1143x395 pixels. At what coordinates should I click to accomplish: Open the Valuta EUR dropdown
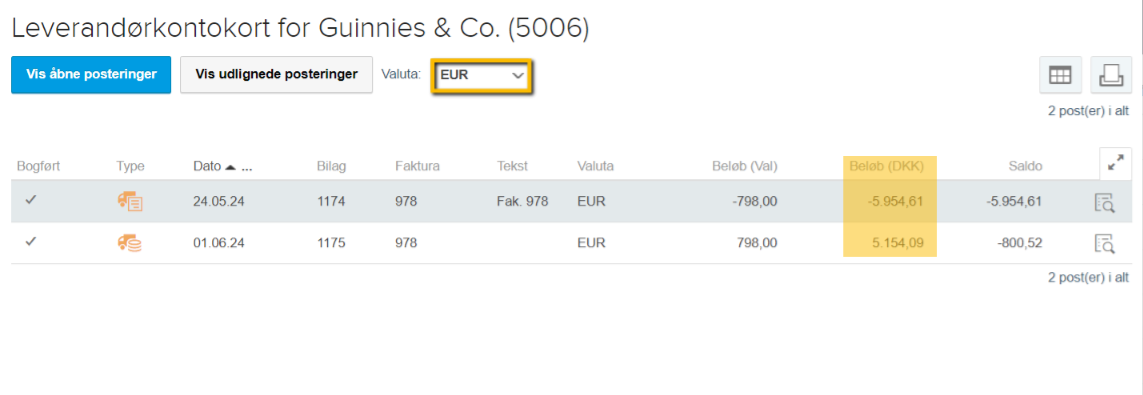[x=482, y=75]
